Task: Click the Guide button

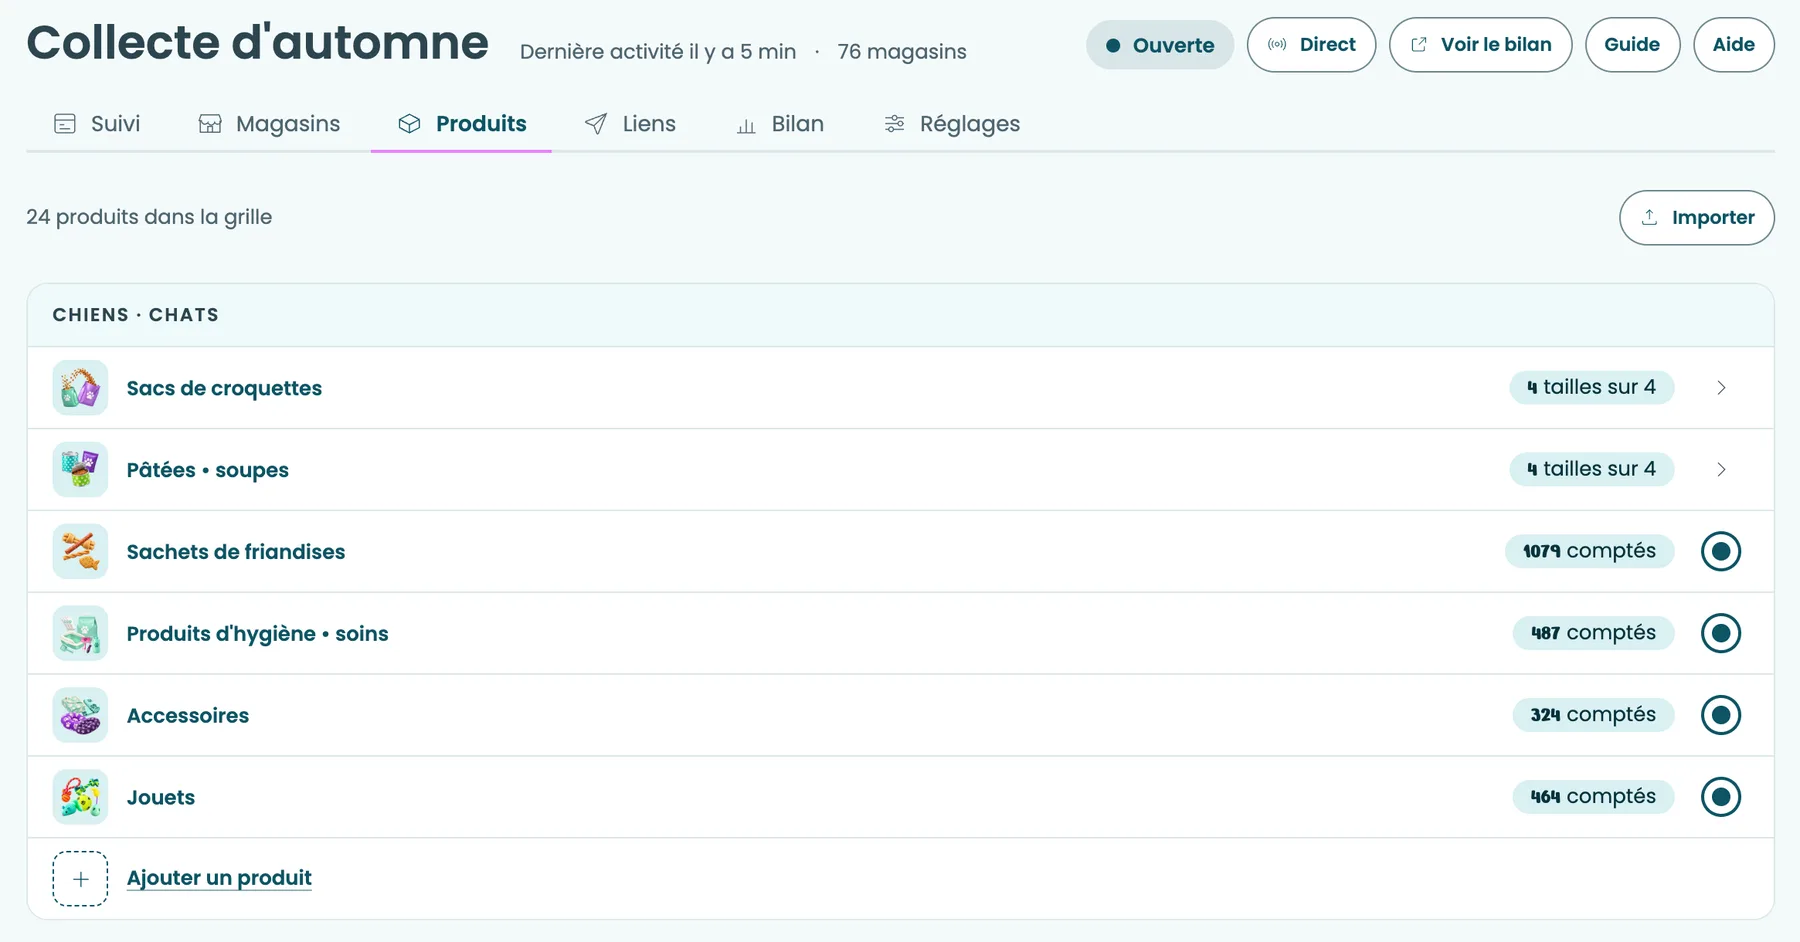Action: [x=1632, y=45]
